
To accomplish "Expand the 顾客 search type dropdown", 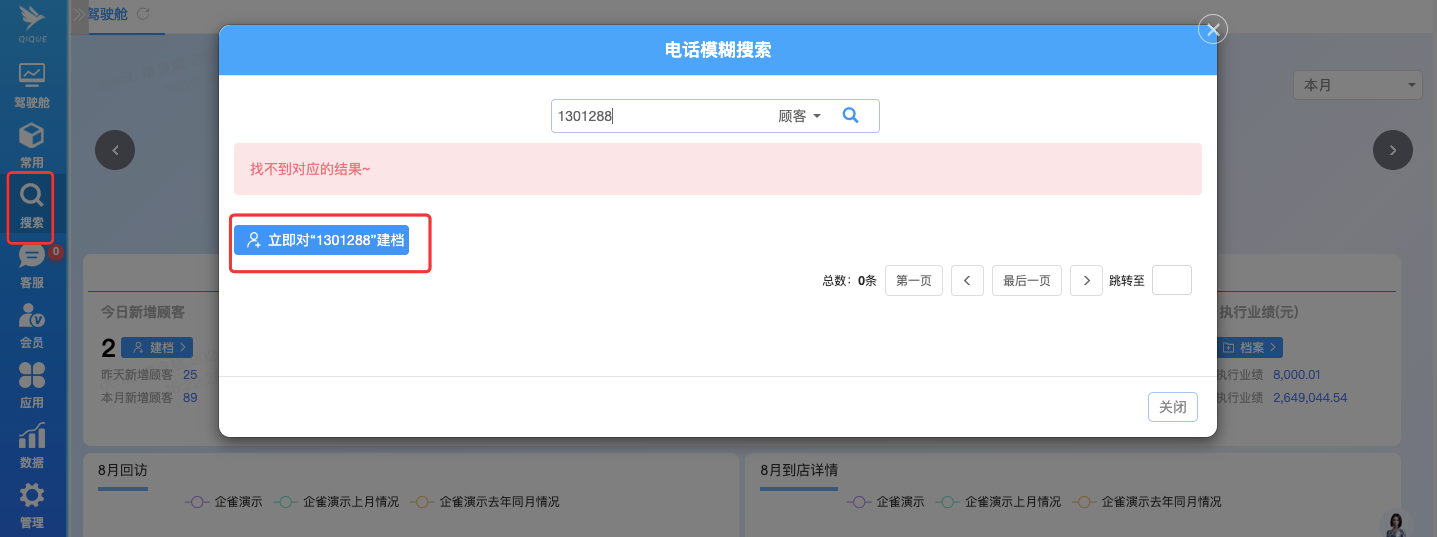I will coord(799,116).
